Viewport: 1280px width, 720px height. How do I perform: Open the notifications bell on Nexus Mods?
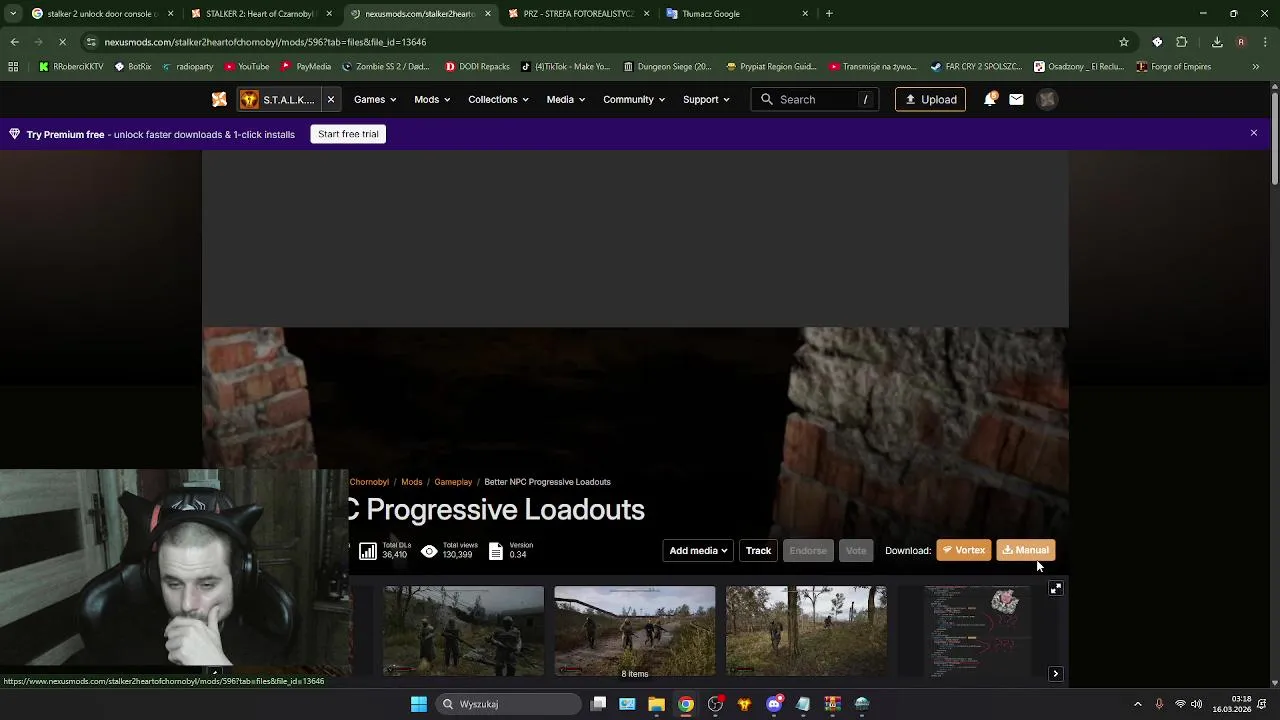tap(990, 99)
